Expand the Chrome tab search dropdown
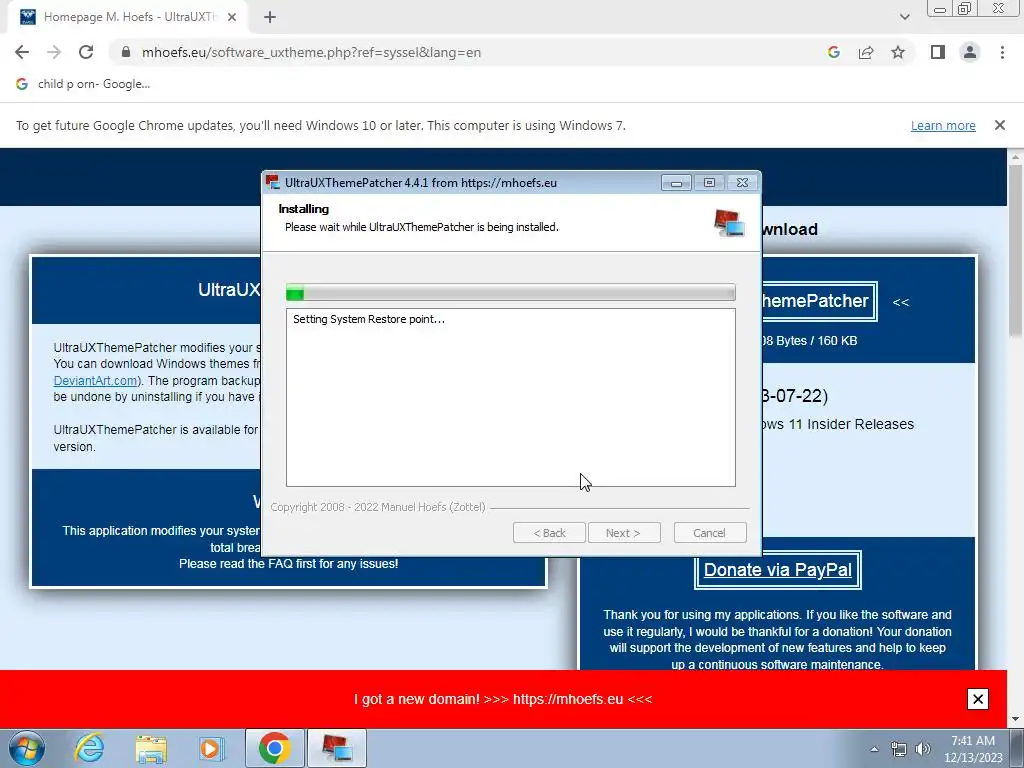The image size is (1024, 768). click(904, 17)
